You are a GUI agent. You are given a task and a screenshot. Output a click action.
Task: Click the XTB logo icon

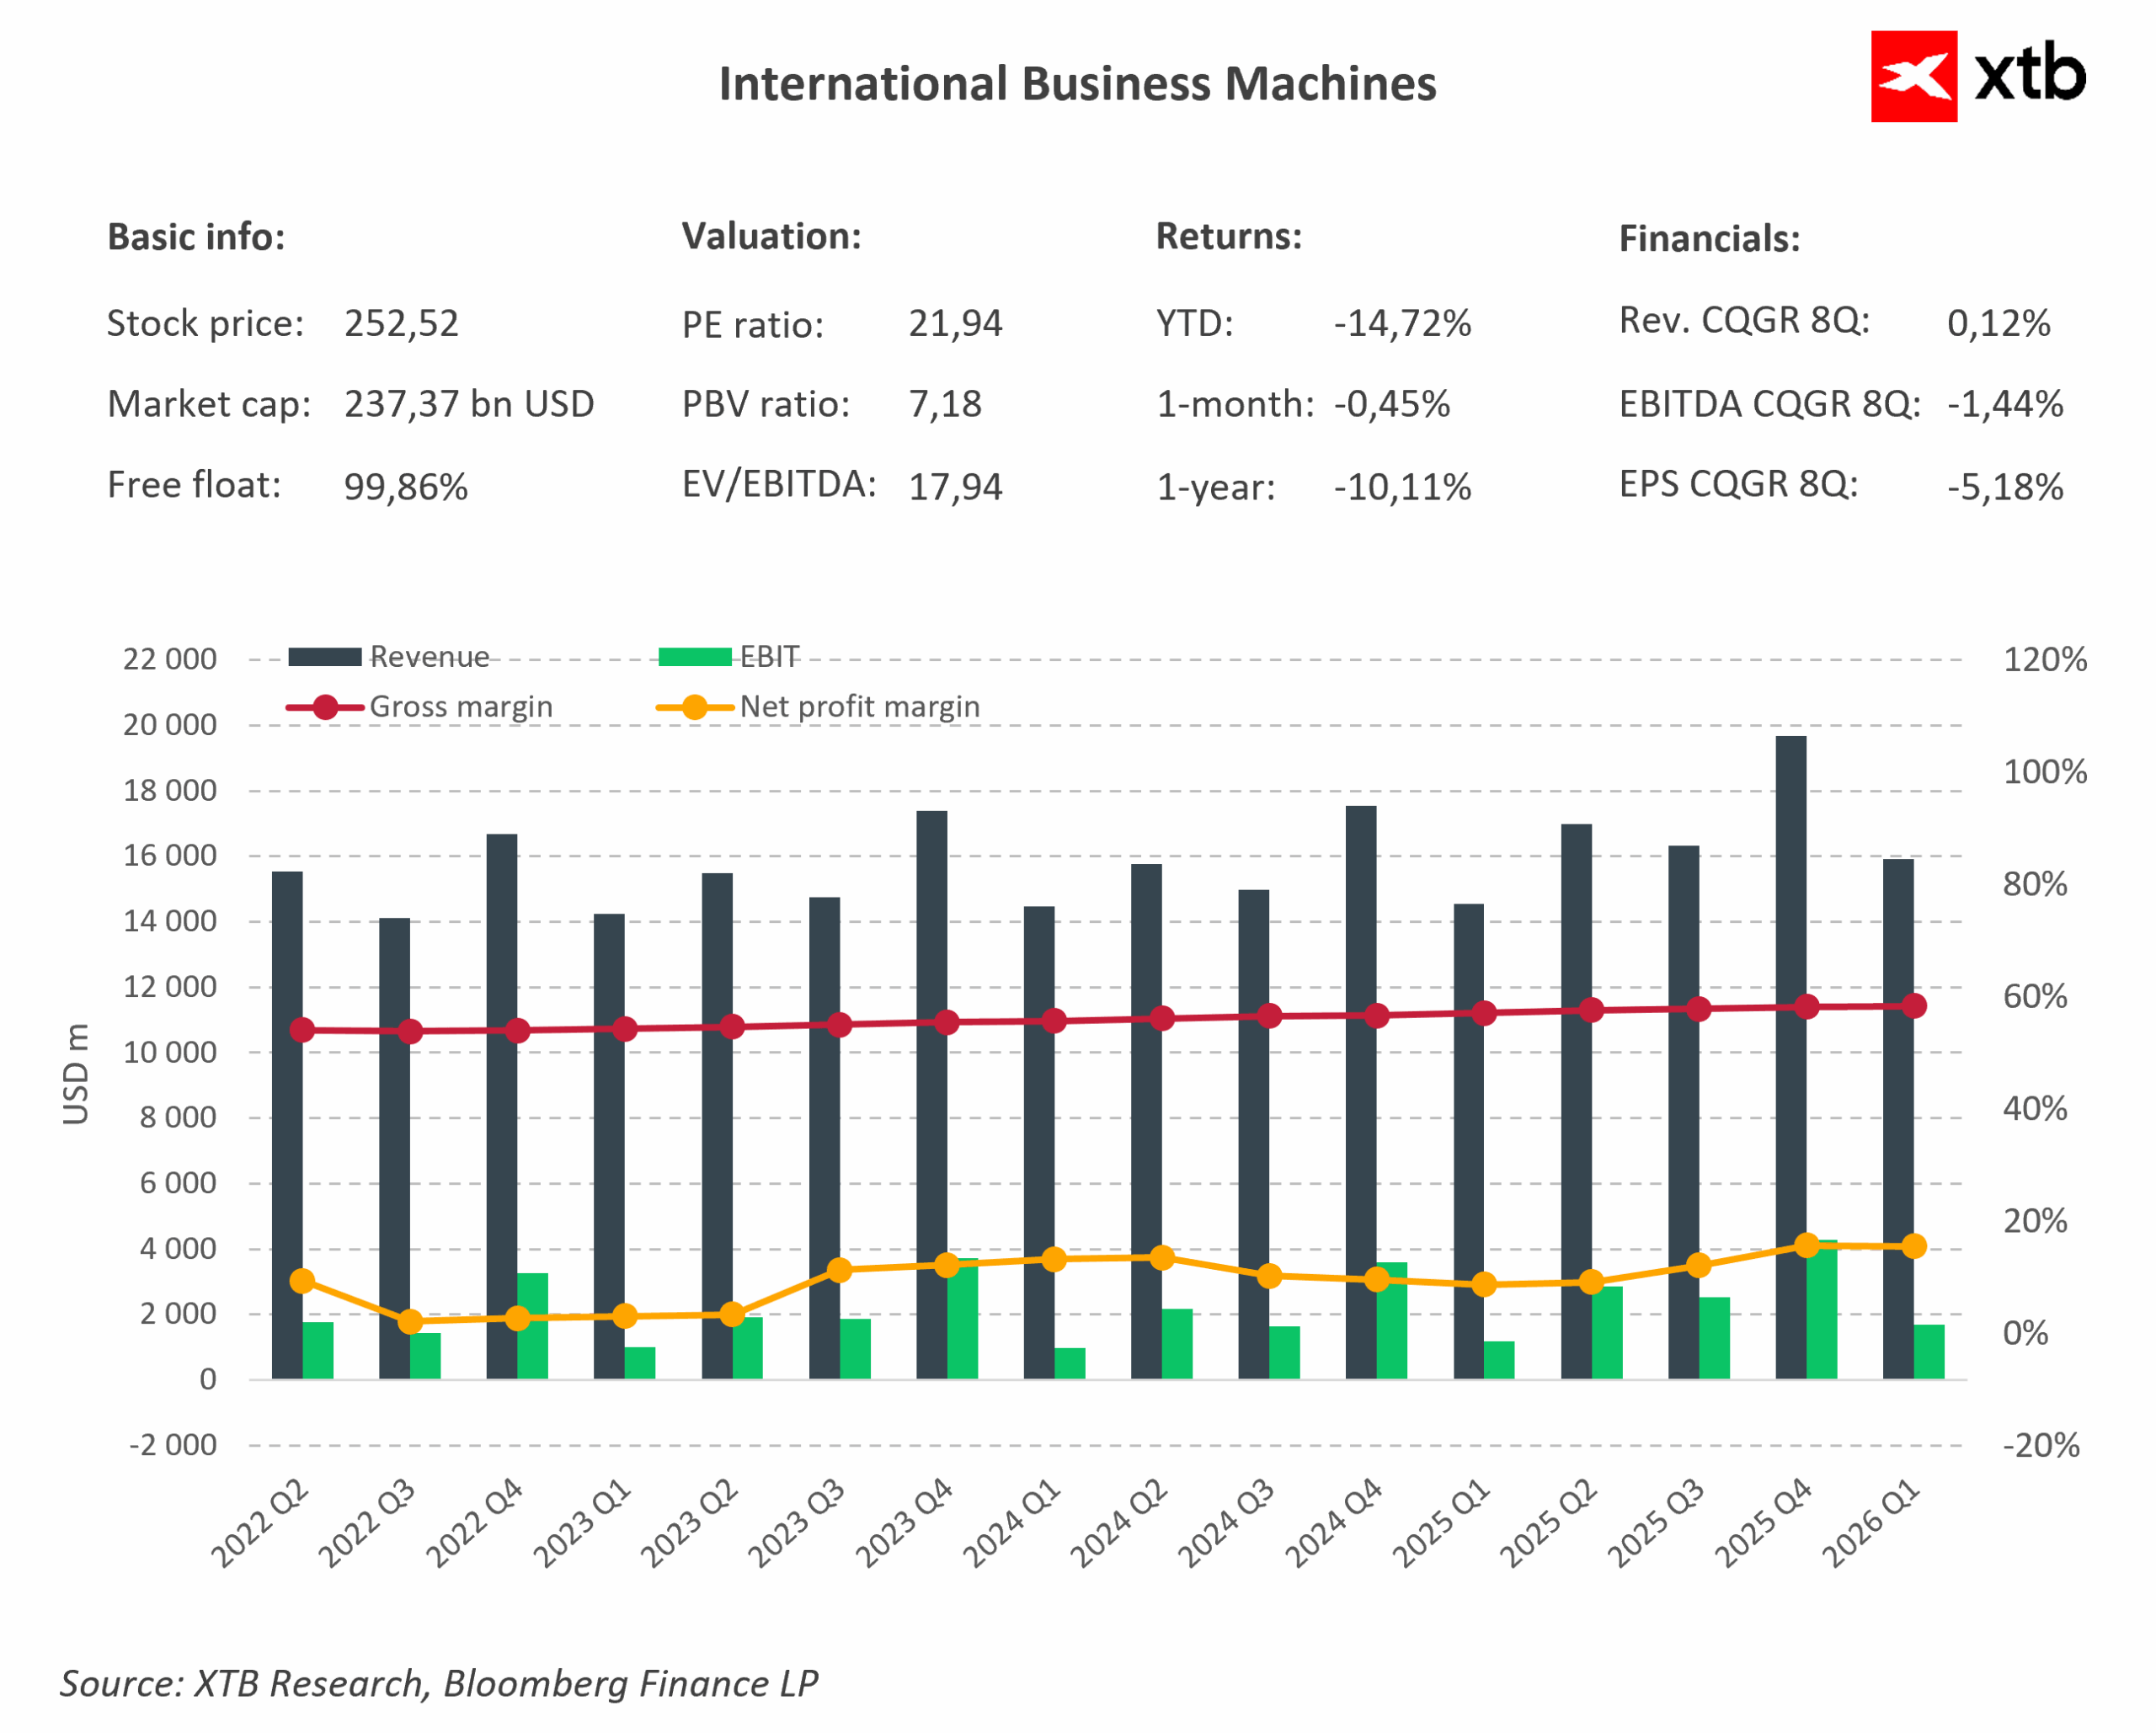[x=1913, y=76]
